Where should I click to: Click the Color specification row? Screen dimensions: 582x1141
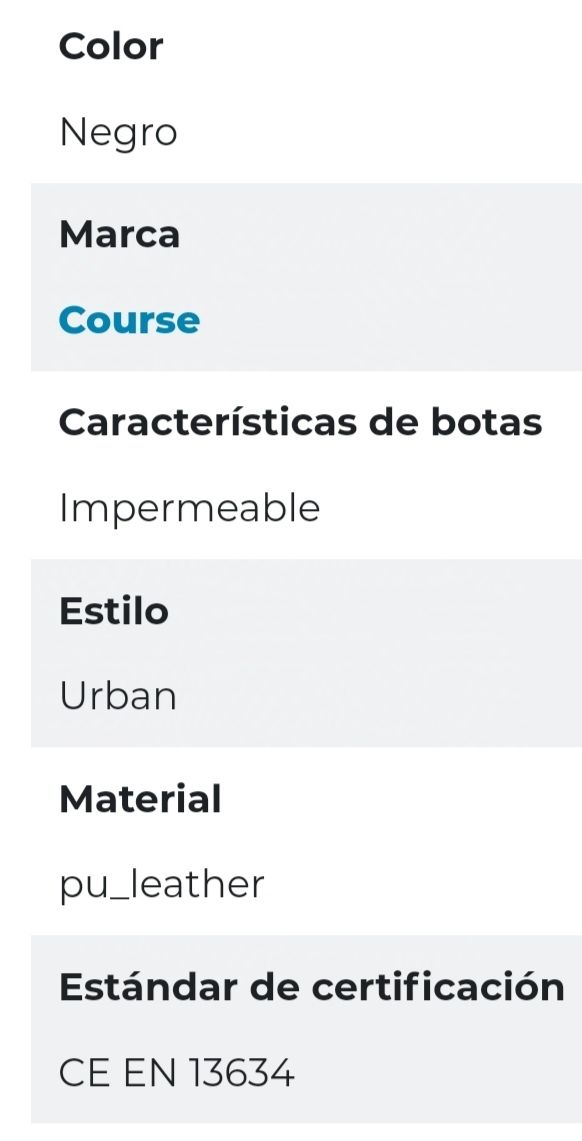coord(291,88)
